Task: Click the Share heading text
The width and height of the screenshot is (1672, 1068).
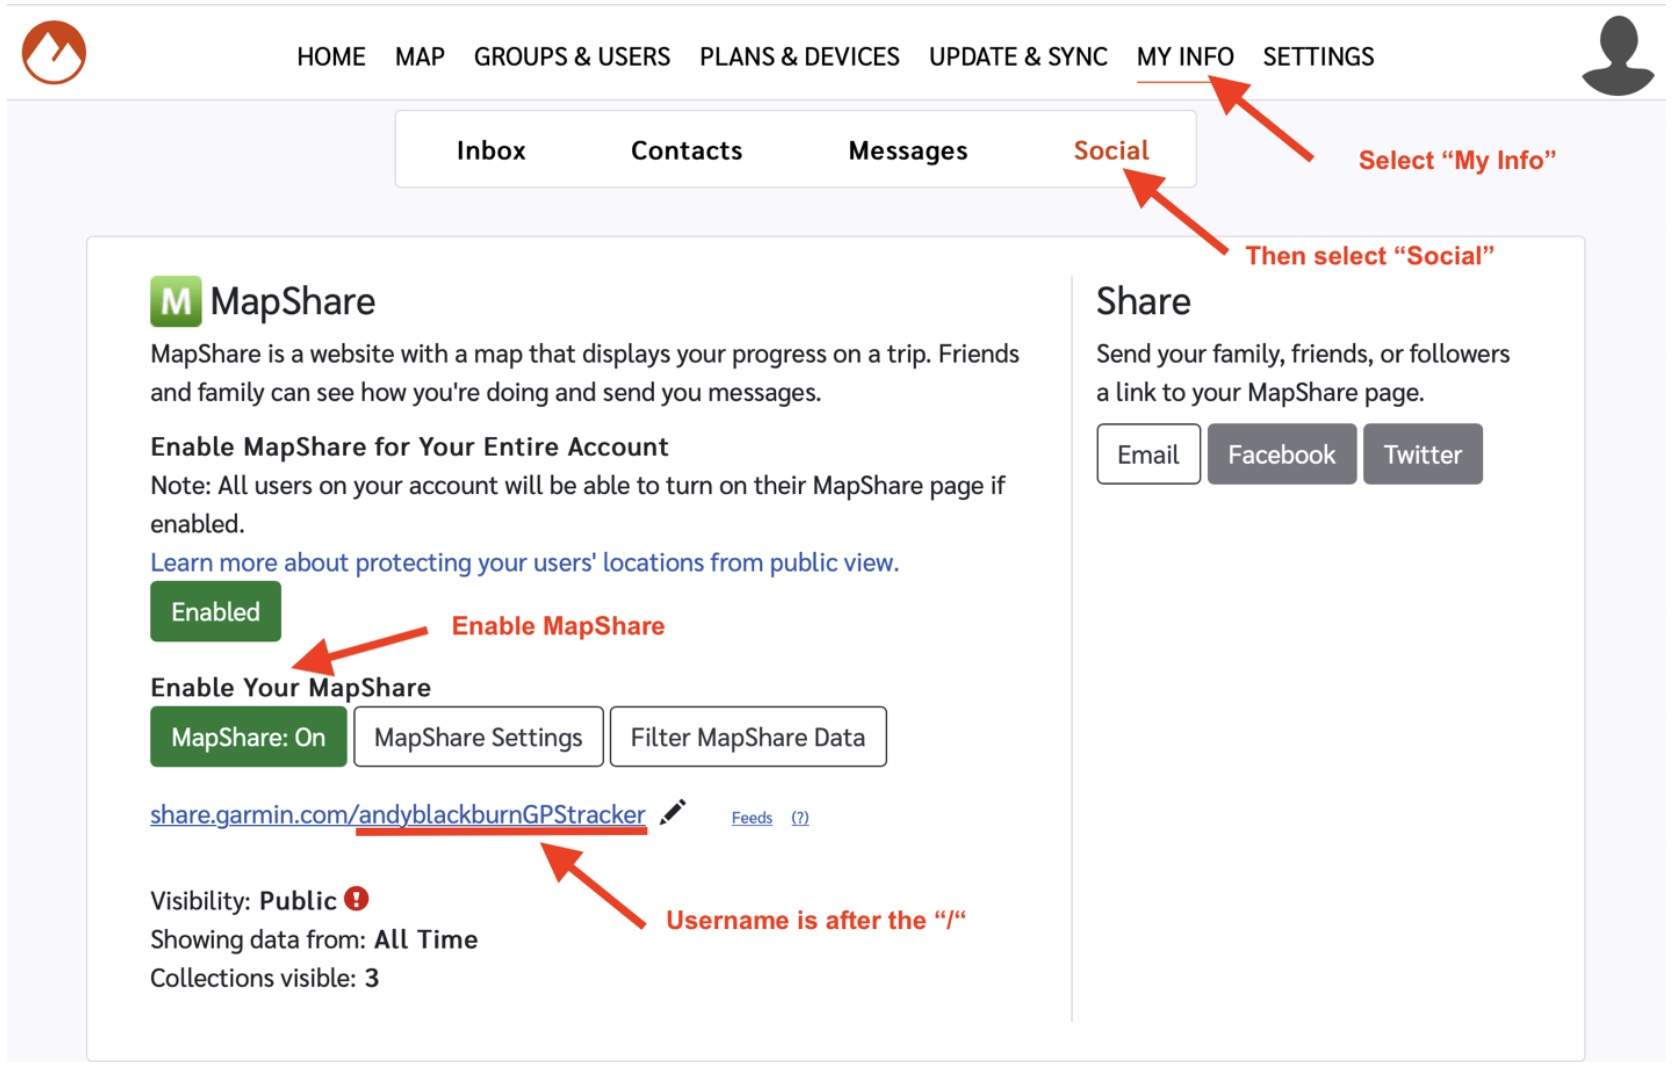Action: click(1144, 301)
